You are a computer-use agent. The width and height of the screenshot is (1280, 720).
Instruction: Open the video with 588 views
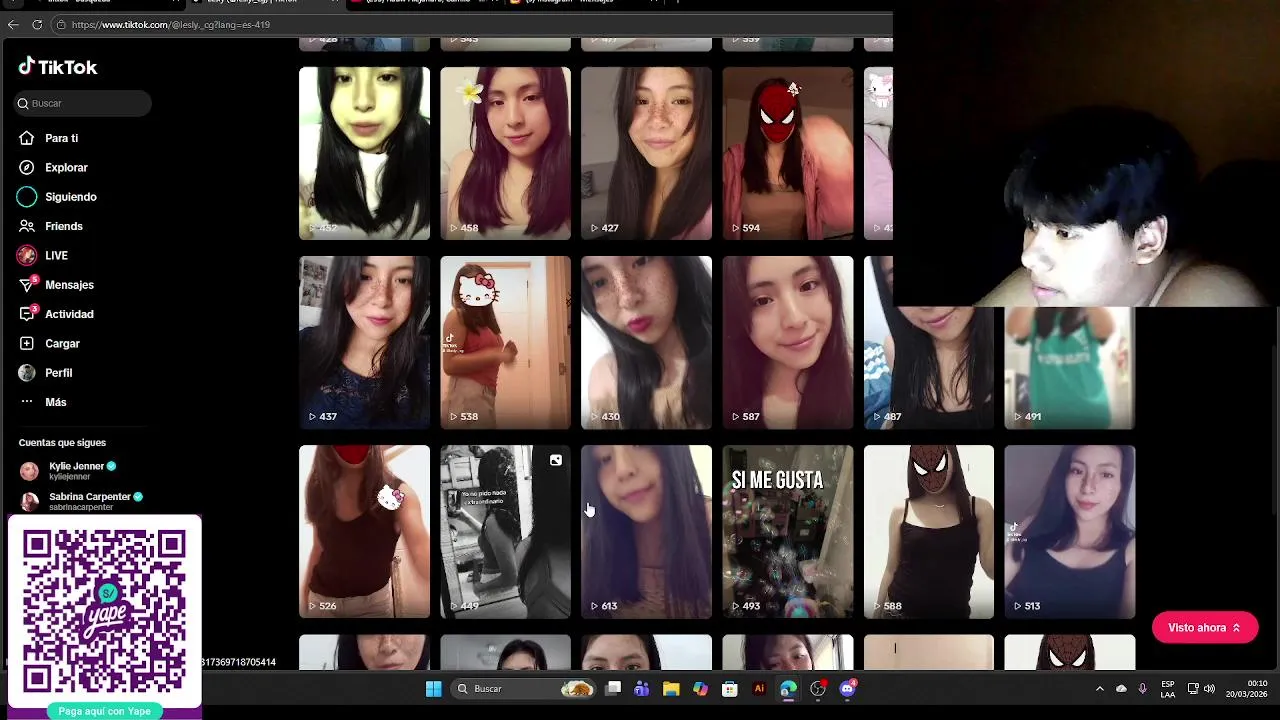[x=929, y=531]
